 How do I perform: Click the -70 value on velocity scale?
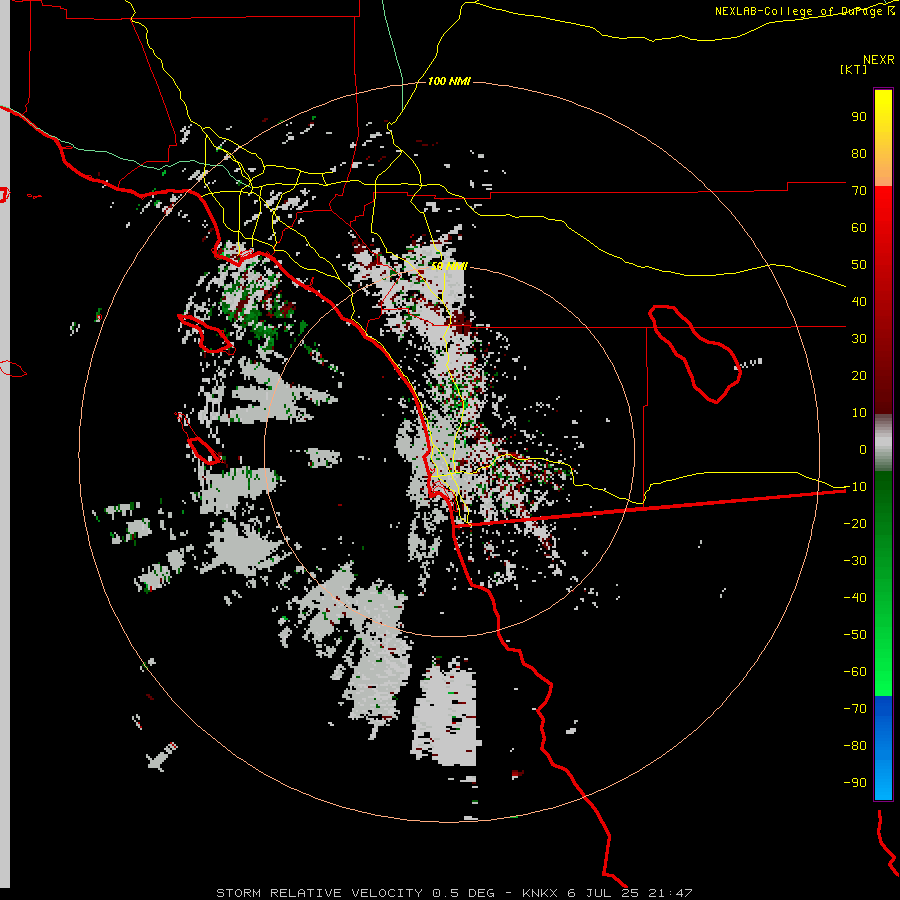click(x=855, y=709)
